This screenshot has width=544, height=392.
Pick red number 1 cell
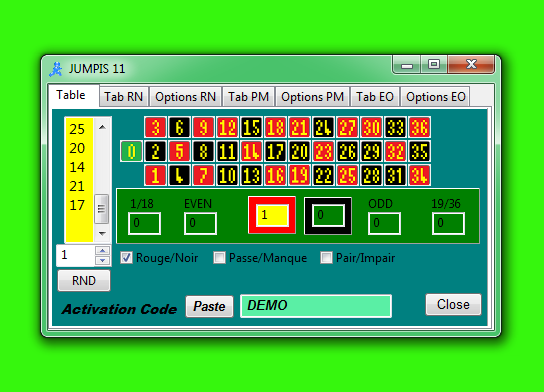tap(155, 175)
